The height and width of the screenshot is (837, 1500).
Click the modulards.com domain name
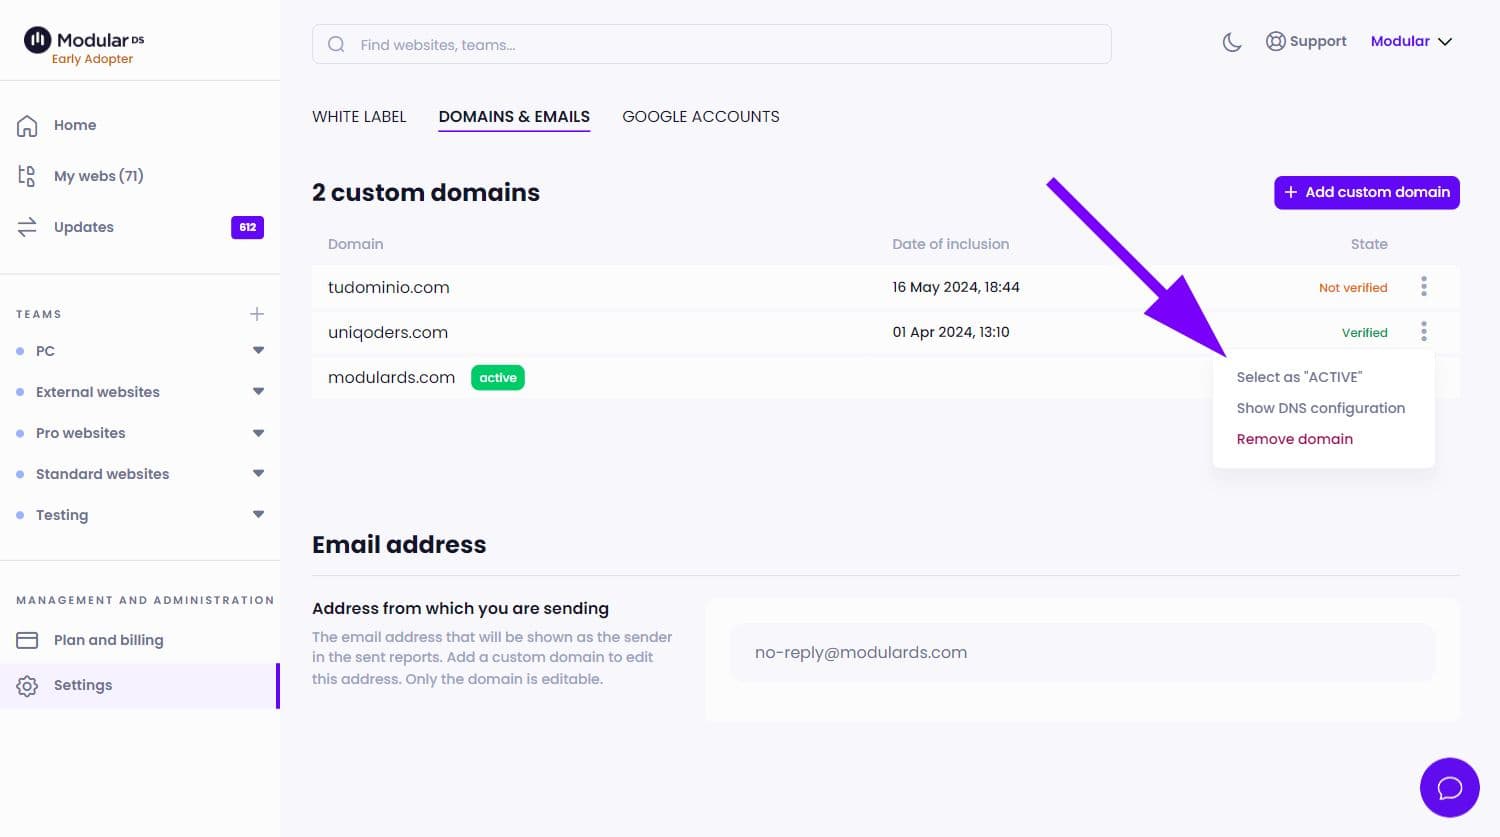(391, 377)
